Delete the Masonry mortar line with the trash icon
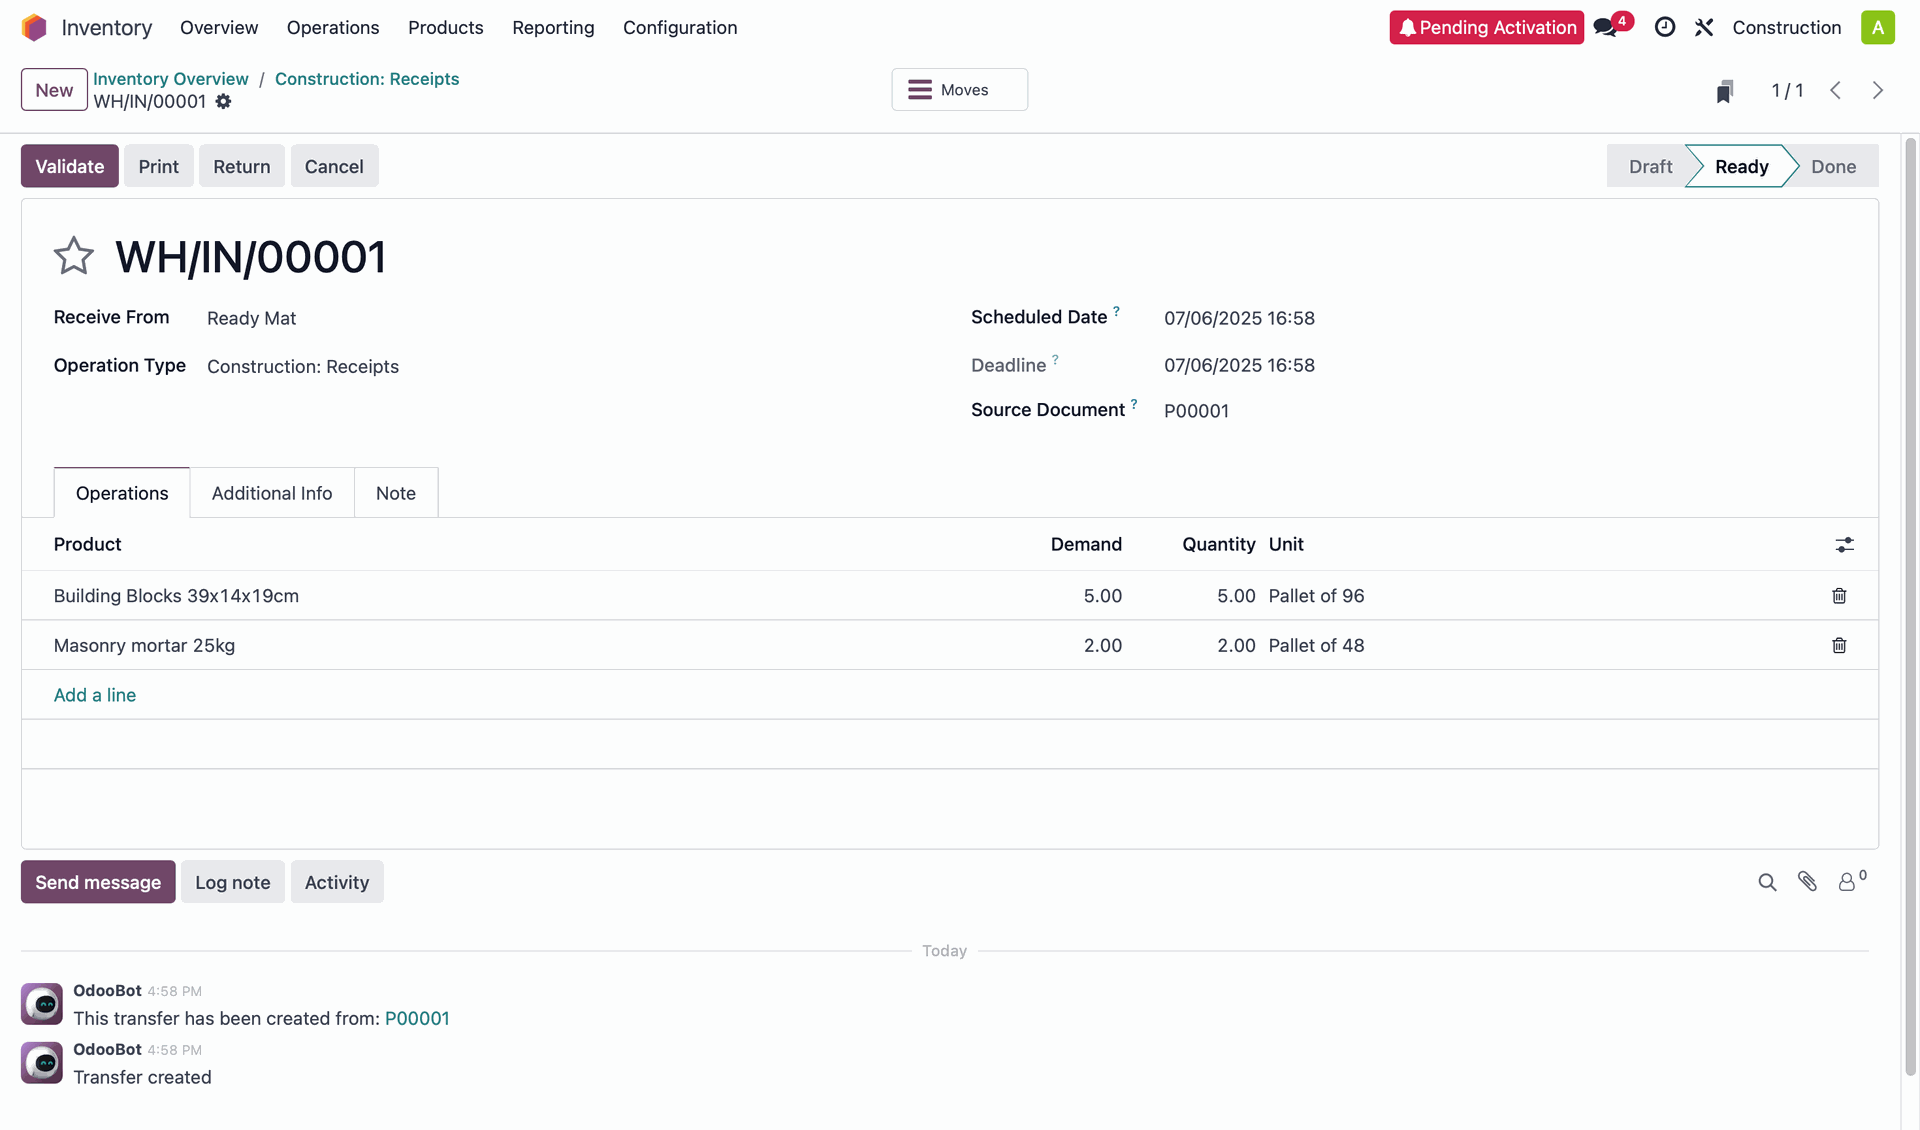 [x=1838, y=646]
